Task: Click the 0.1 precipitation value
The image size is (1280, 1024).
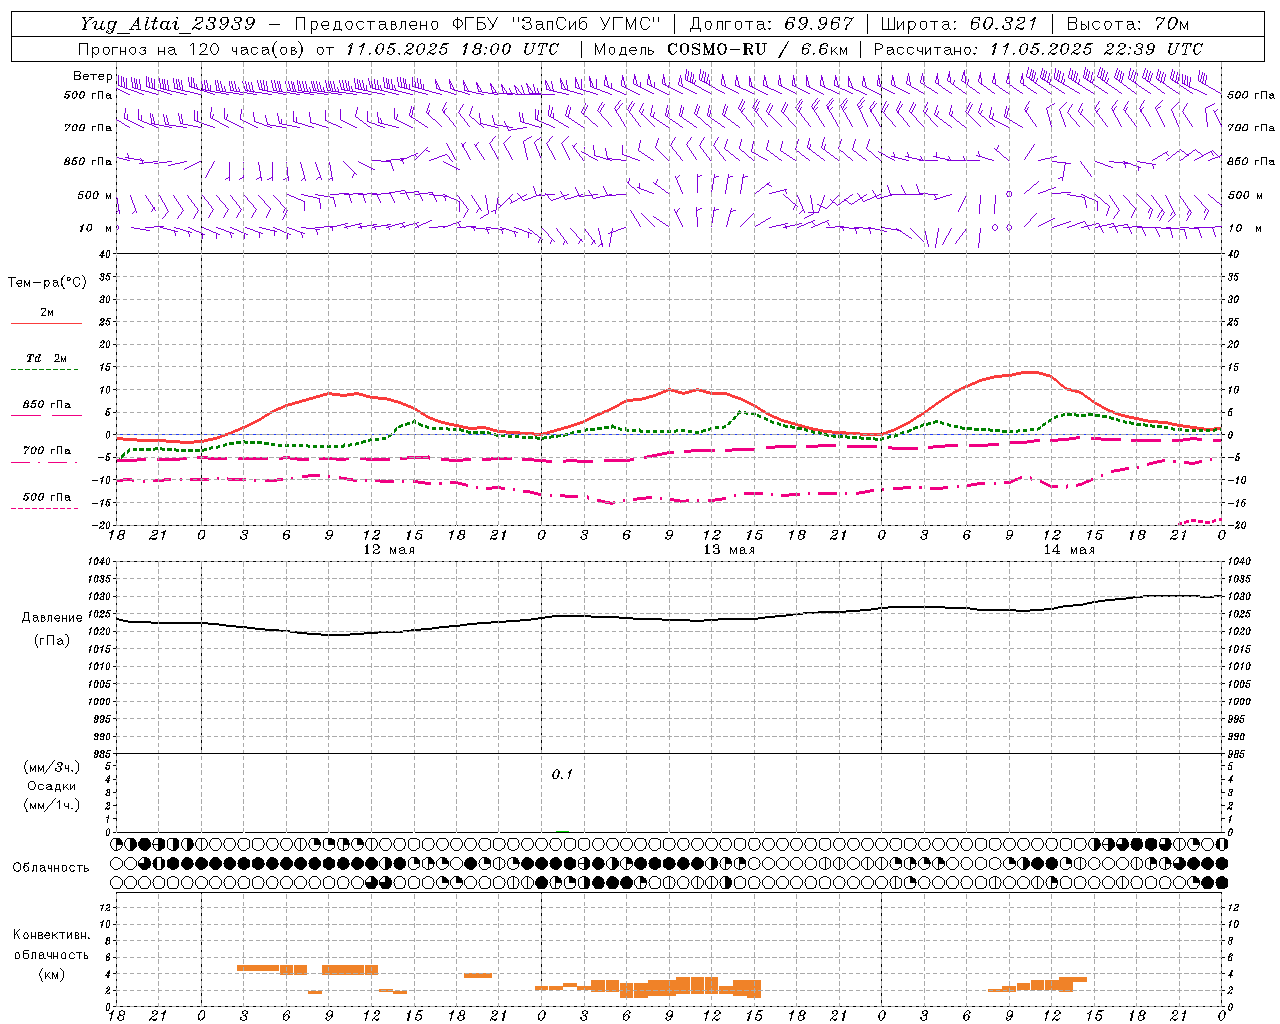Action: click(562, 774)
